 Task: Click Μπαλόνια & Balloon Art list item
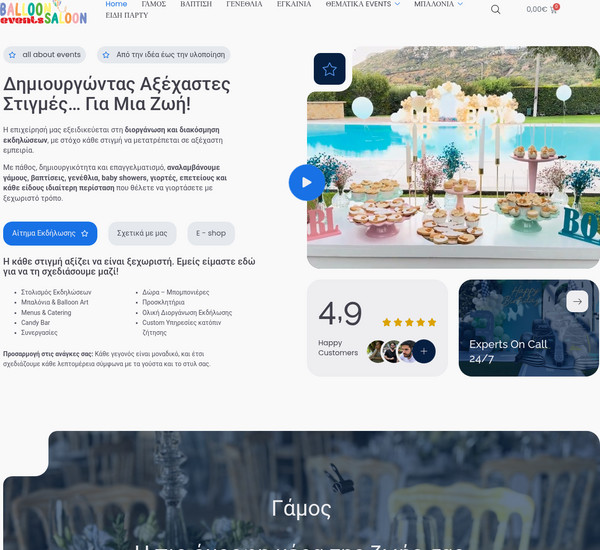coord(55,302)
